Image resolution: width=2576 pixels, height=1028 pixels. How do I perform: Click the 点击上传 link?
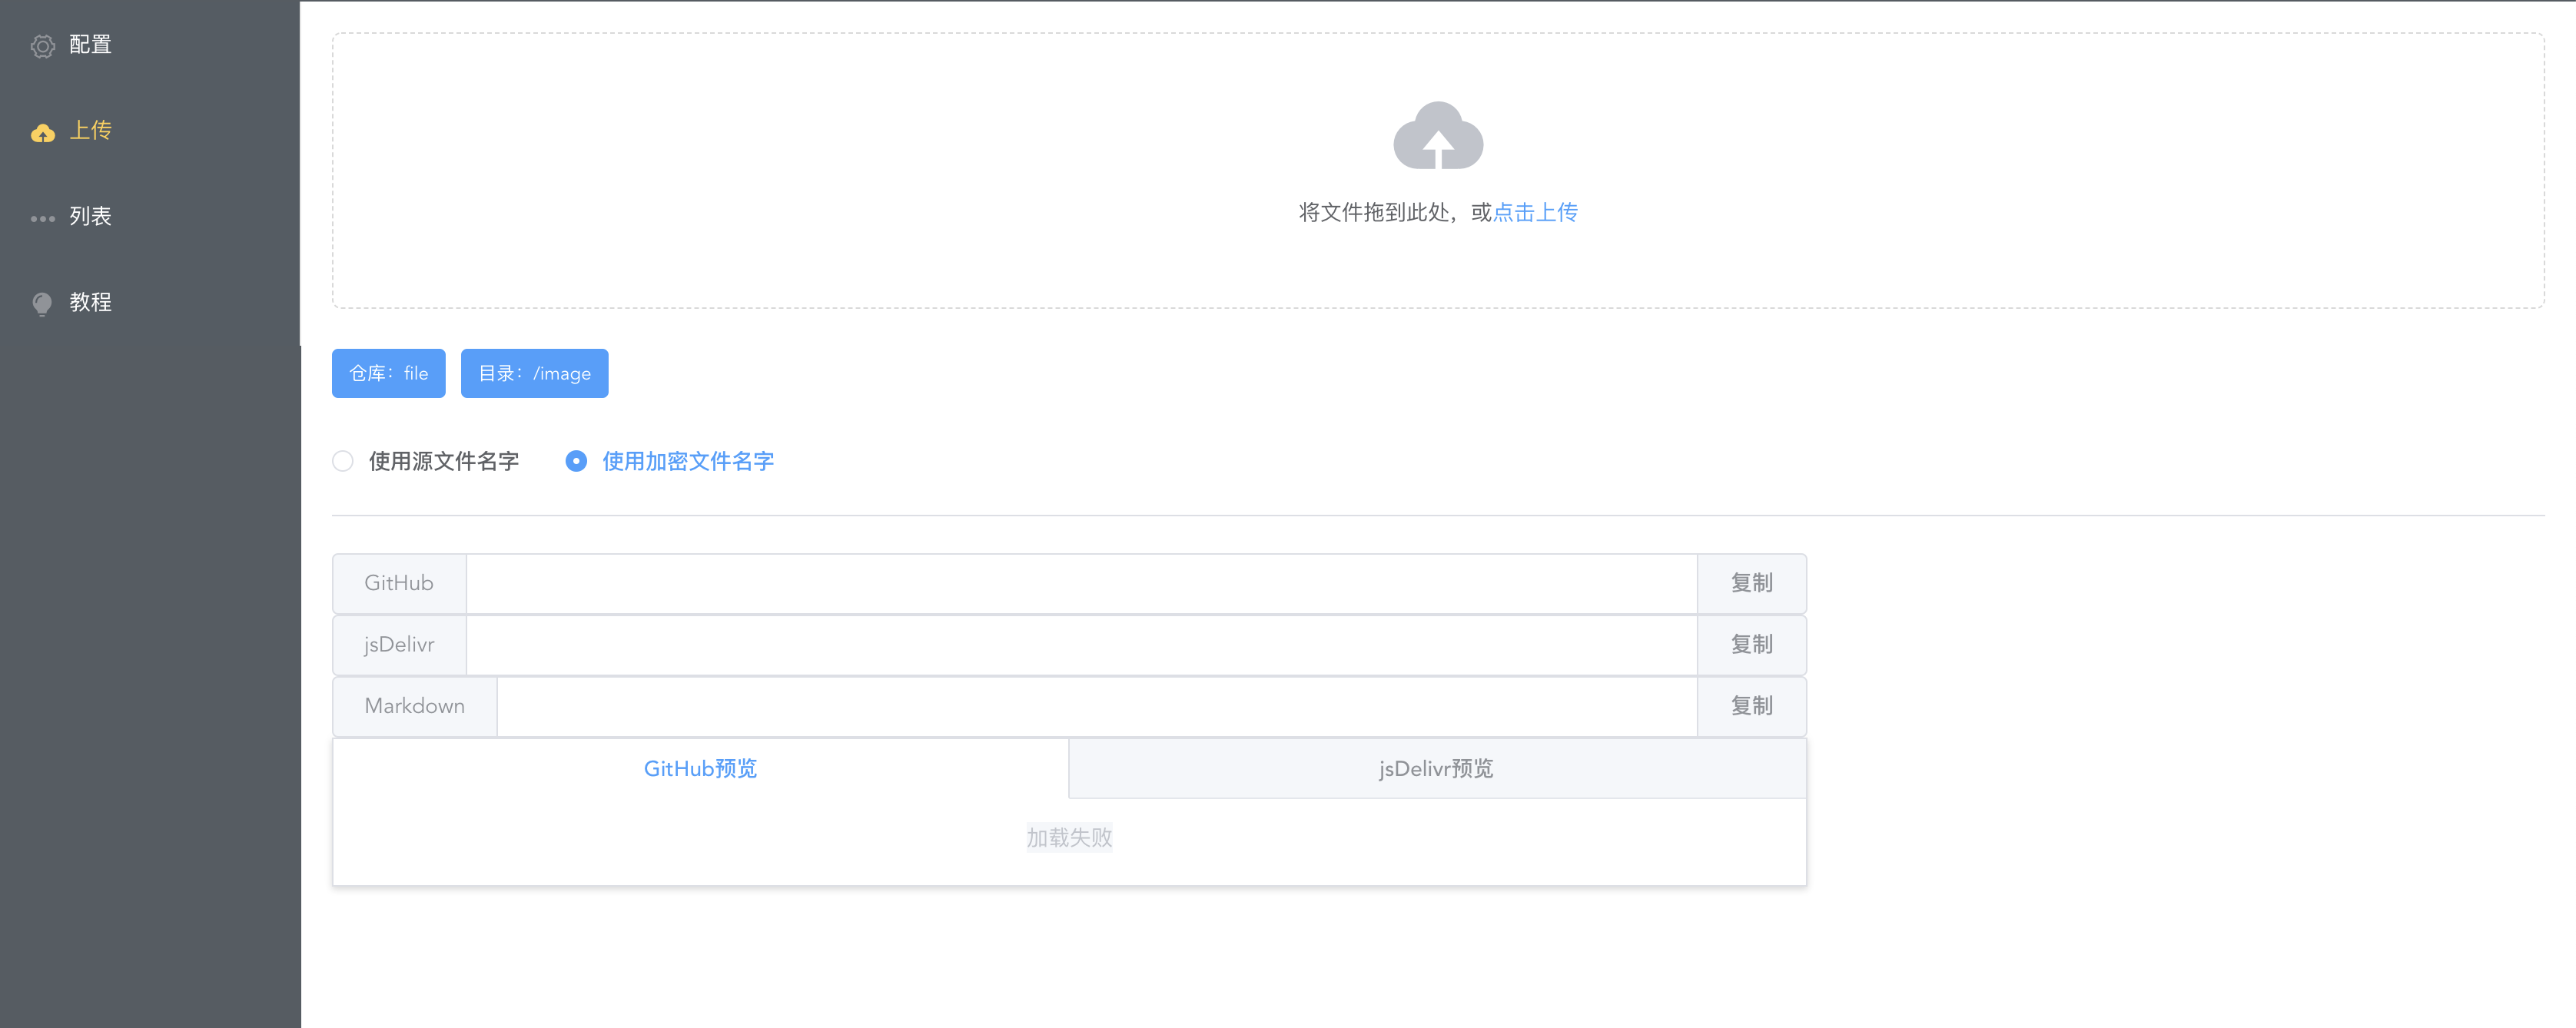click(1535, 212)
